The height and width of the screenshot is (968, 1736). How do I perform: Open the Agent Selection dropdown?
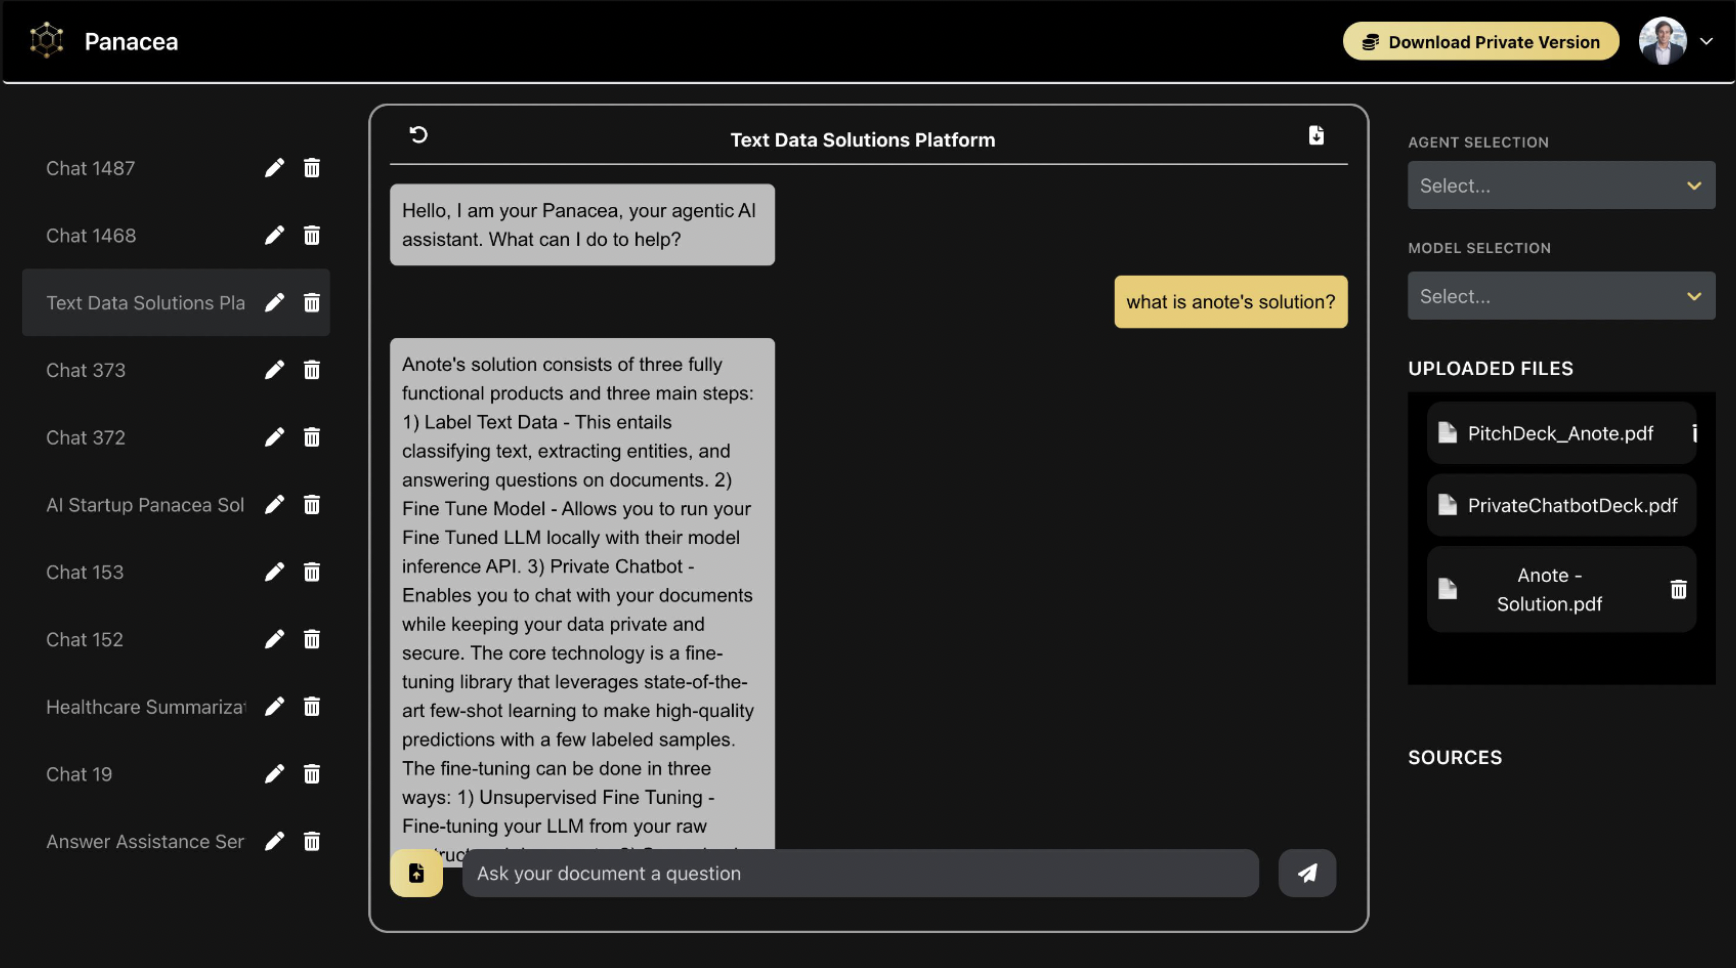pyautogui.click(x=1561, y=185)
